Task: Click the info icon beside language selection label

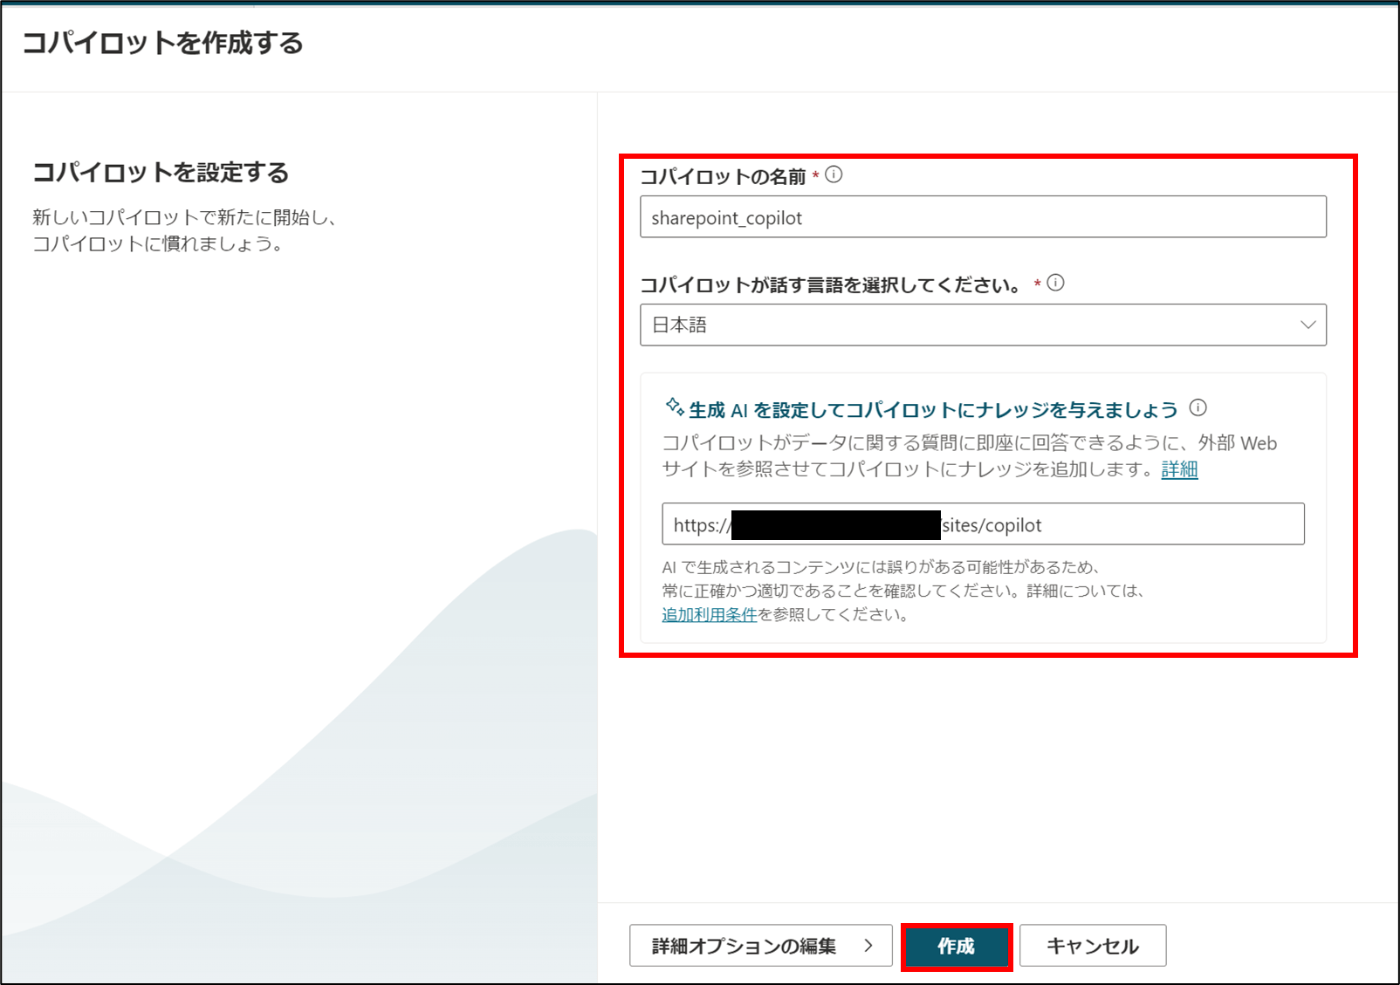Action: (x=1055, y=283)
